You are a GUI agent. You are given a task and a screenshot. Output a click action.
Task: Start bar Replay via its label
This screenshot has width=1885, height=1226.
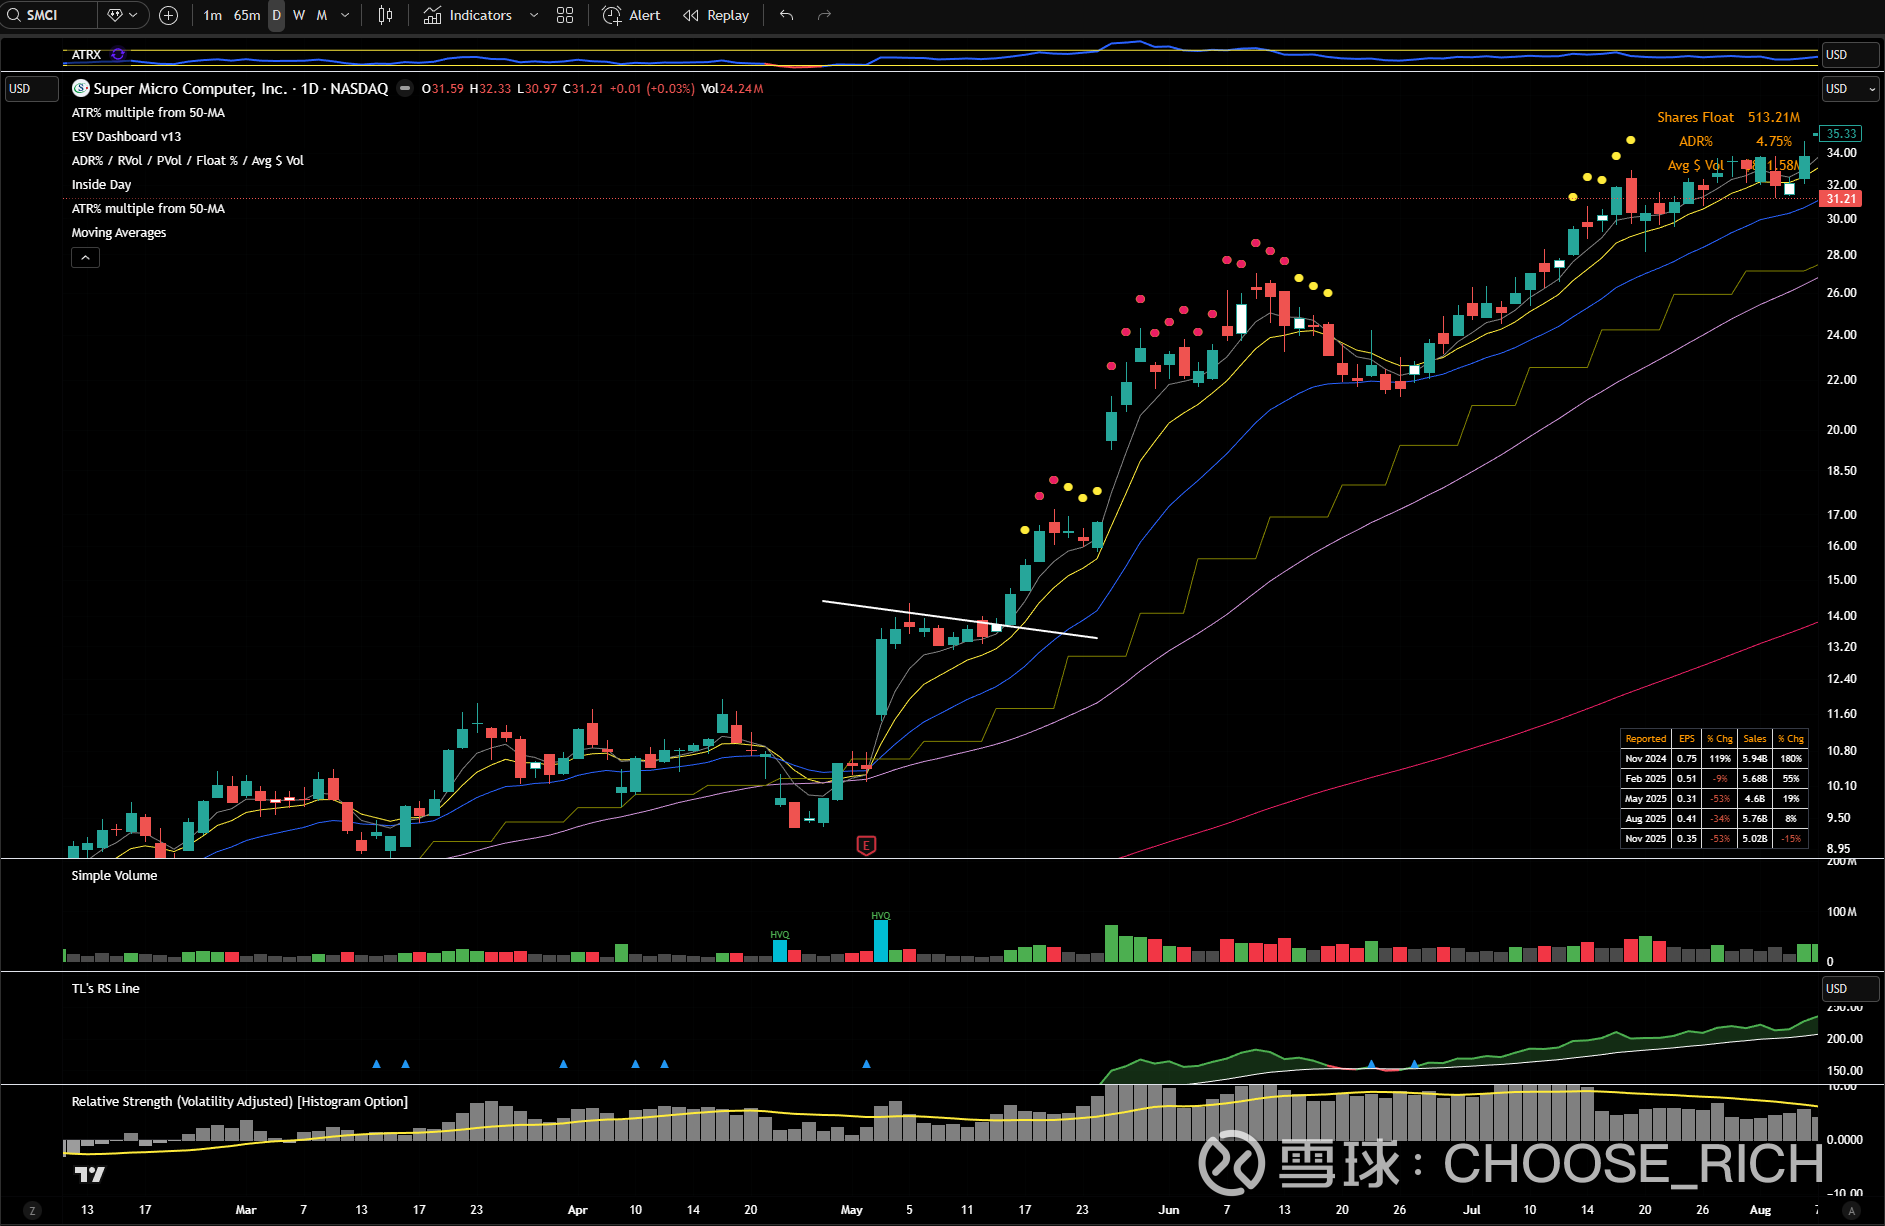(x=728, y=15)
